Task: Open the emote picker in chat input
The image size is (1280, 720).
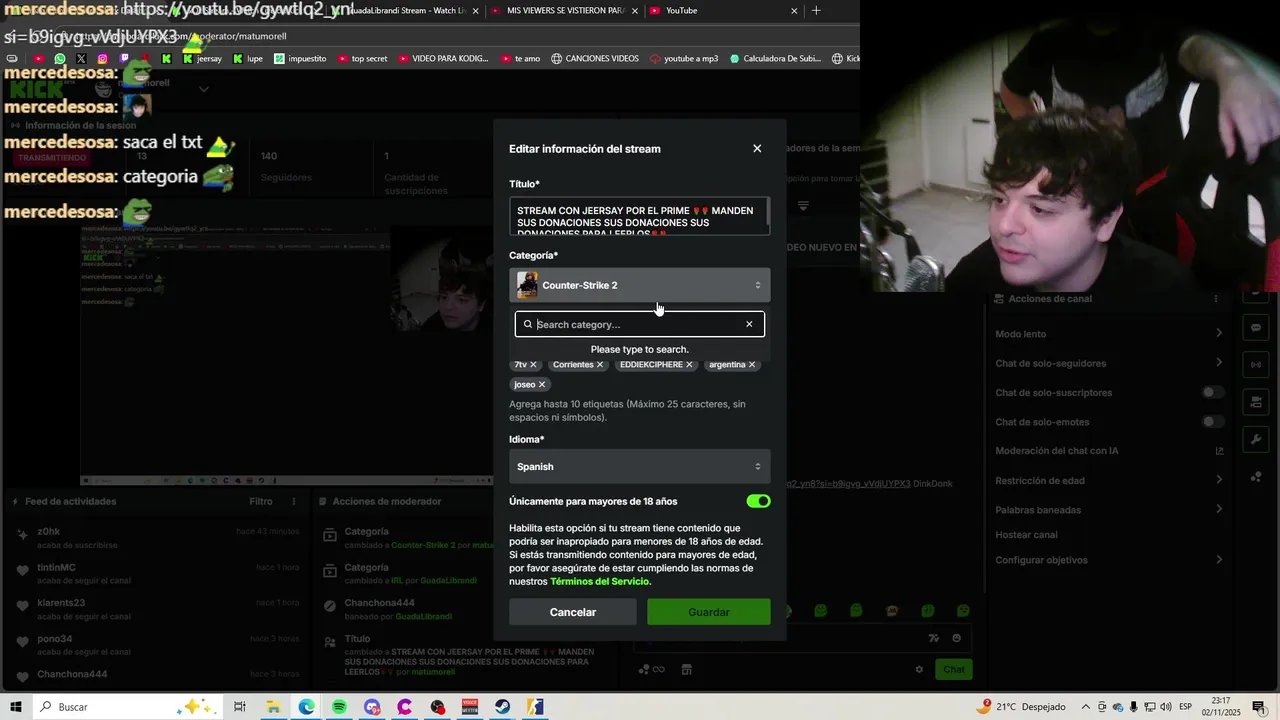Action: (956, 638)
